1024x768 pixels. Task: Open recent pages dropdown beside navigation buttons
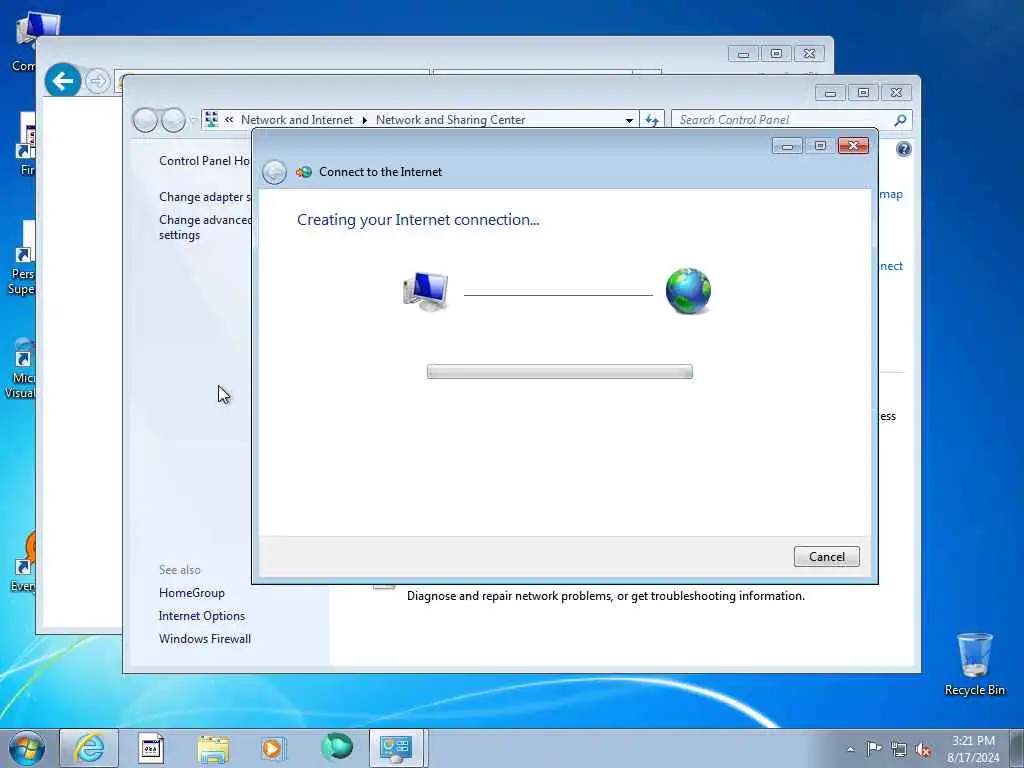(193, 120)
